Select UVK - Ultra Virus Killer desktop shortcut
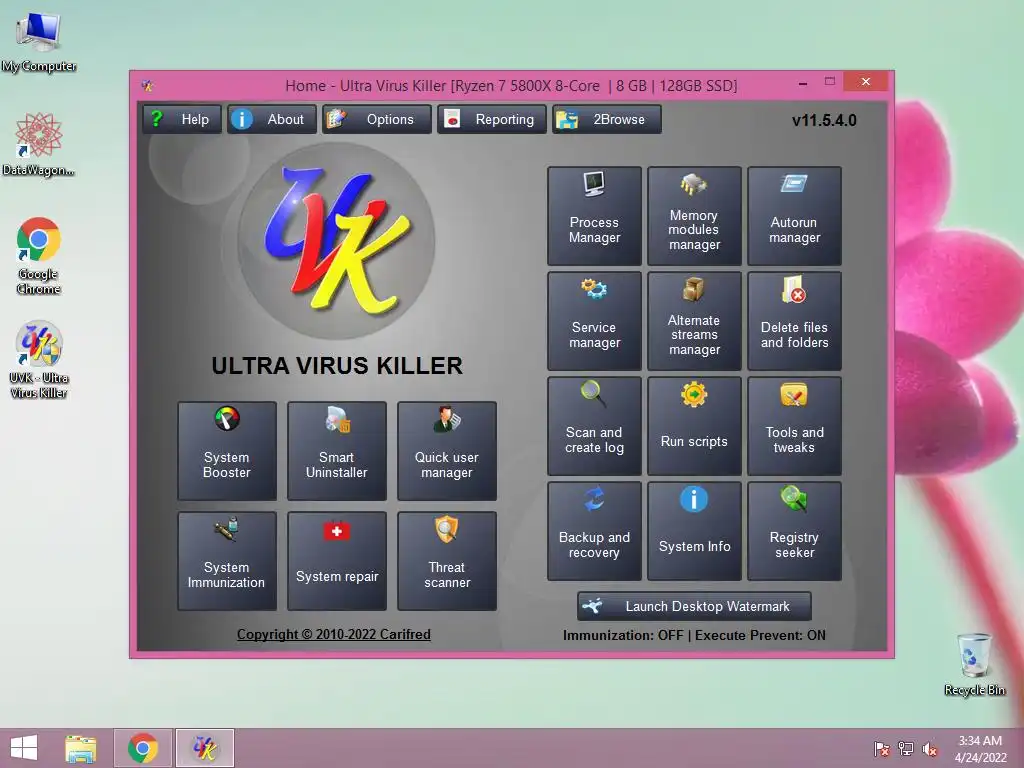Image resolution: width=1024 pixels, height=768 pixels. click(39, 360)
